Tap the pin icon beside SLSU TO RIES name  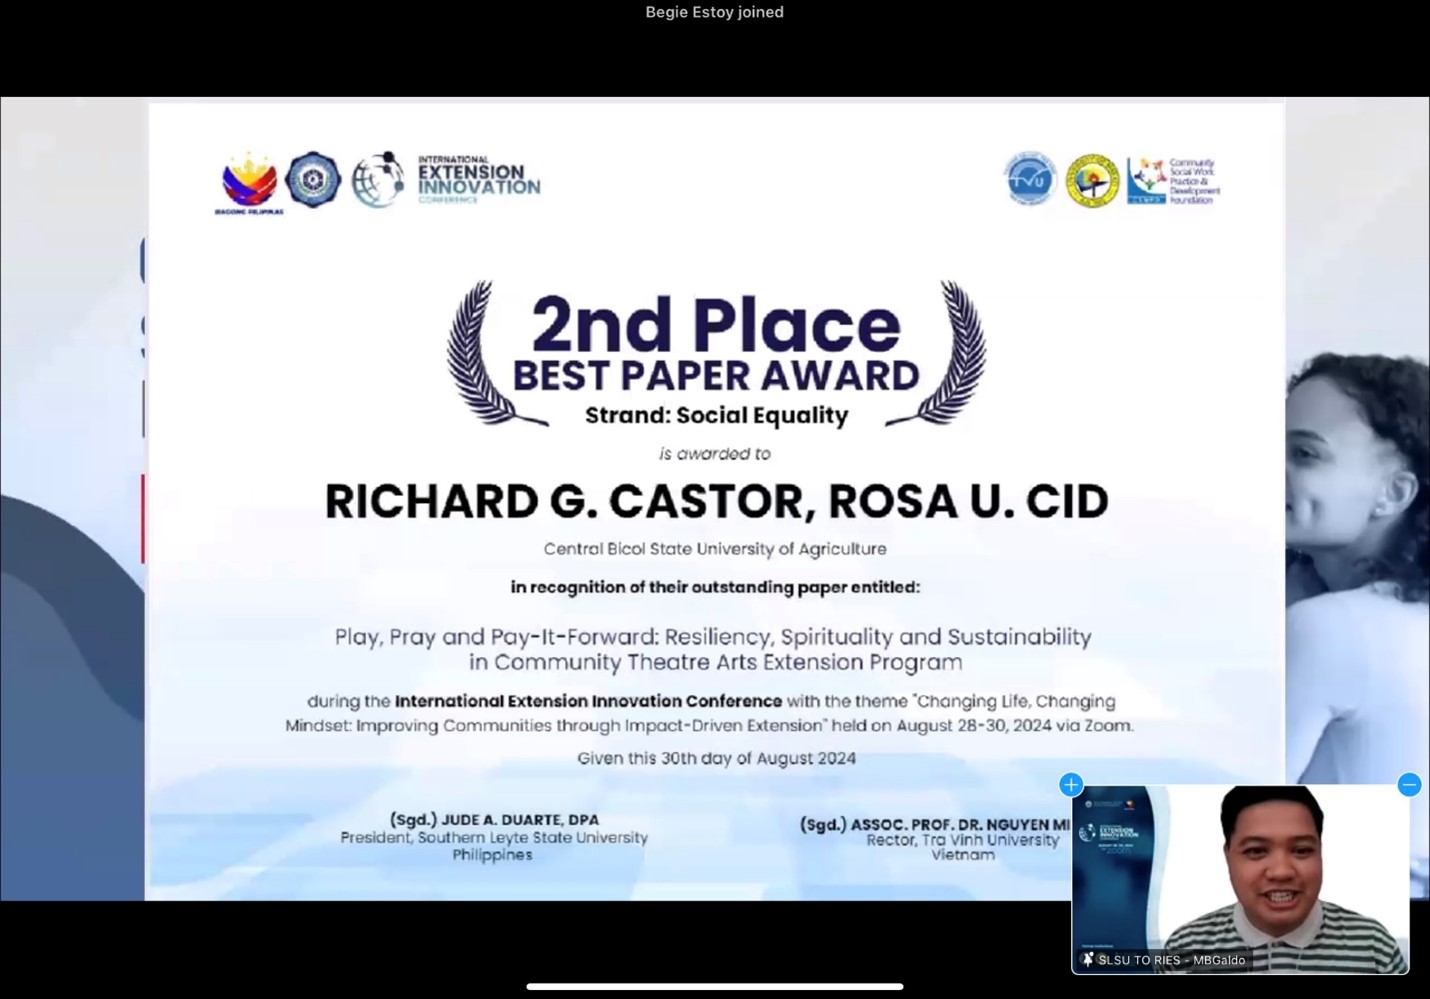tap(1088, 960)
